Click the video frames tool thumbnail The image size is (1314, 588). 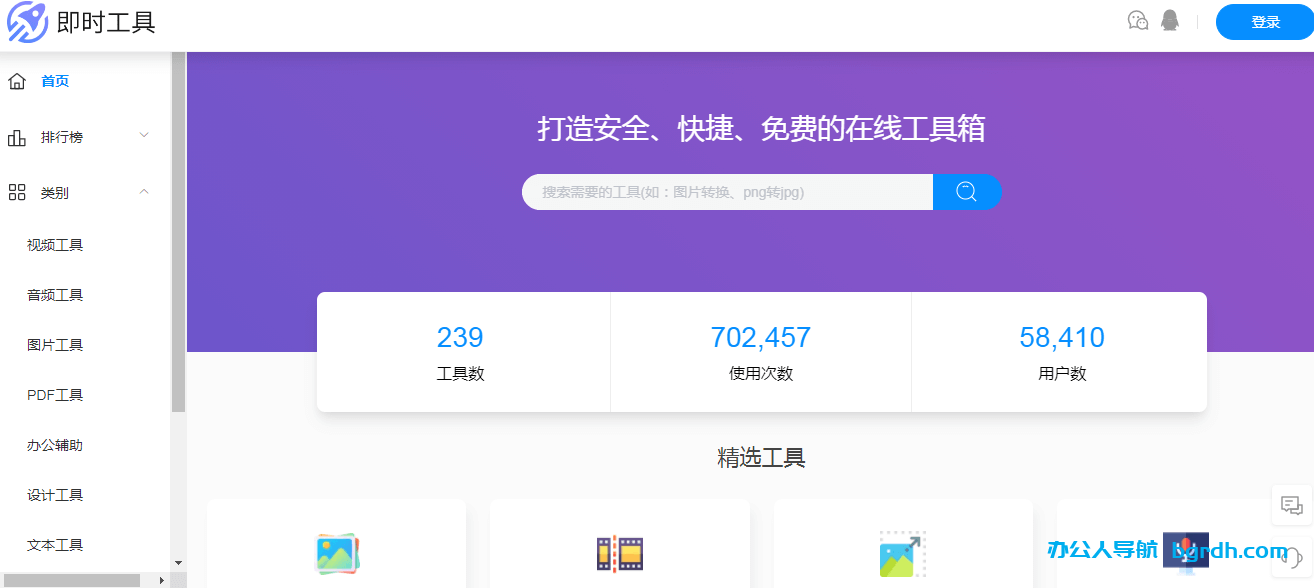619,553
